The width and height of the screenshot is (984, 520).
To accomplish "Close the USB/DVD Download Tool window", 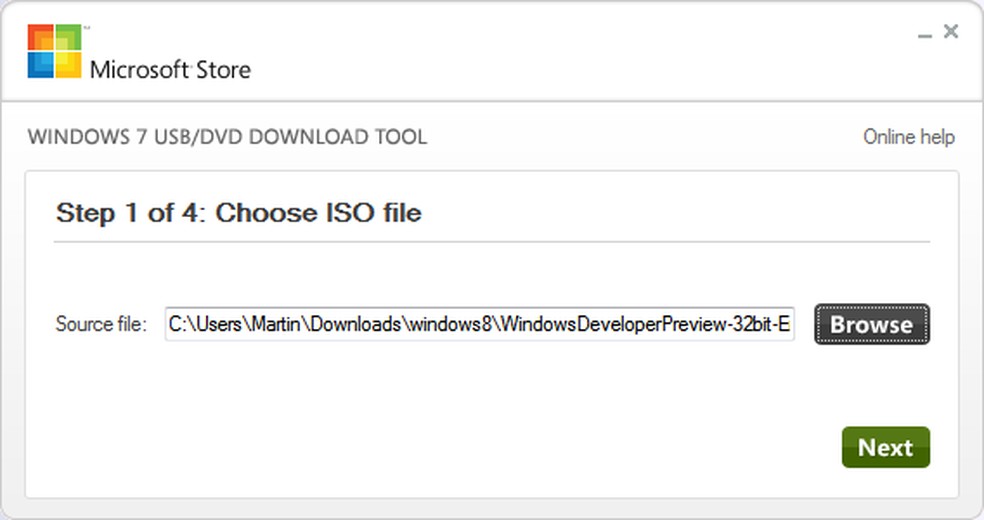I will (x=951, y=31).
